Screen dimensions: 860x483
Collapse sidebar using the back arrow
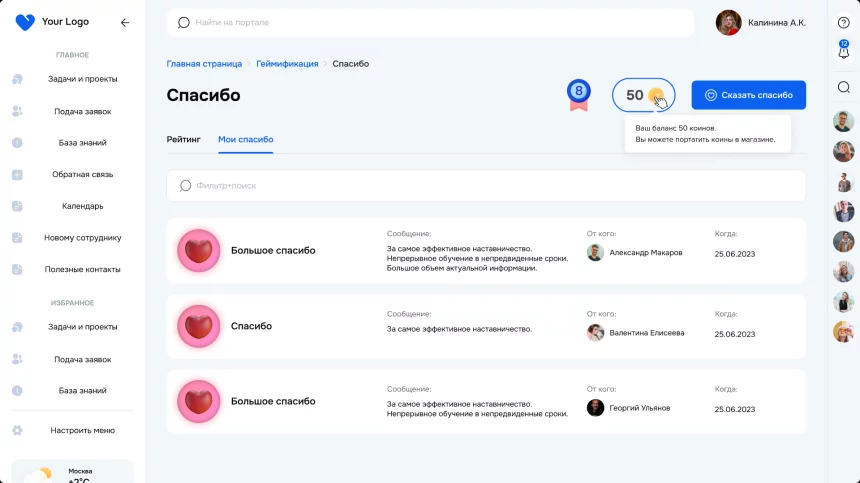tap(125, 22)
